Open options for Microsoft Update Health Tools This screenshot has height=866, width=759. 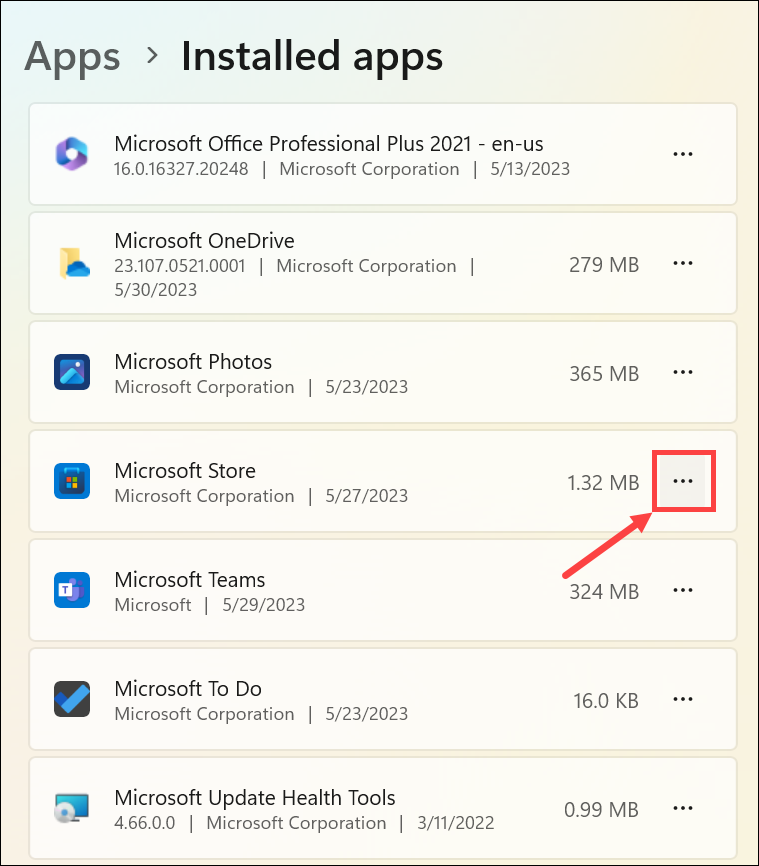(683, 809)
